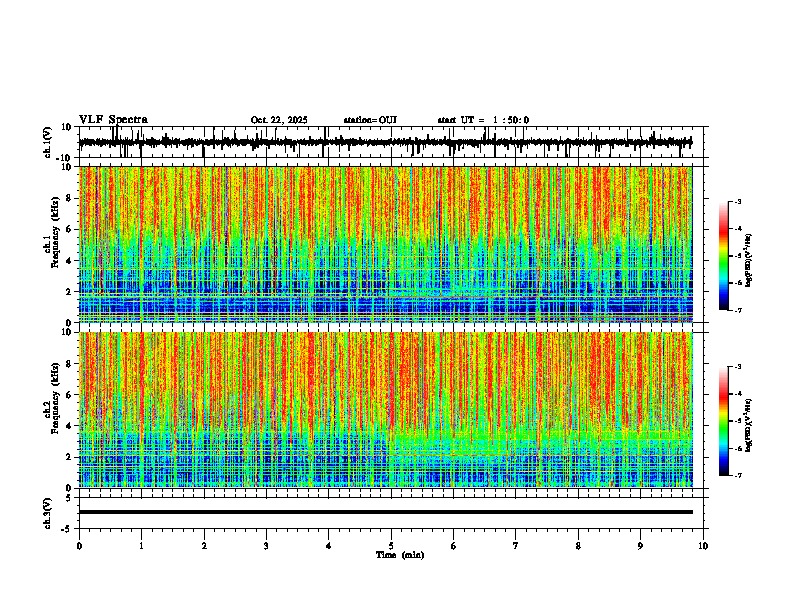This screenshot has height=612, width=792.
Task: Click the time axis tick label "8"
Action: point(578,546)
